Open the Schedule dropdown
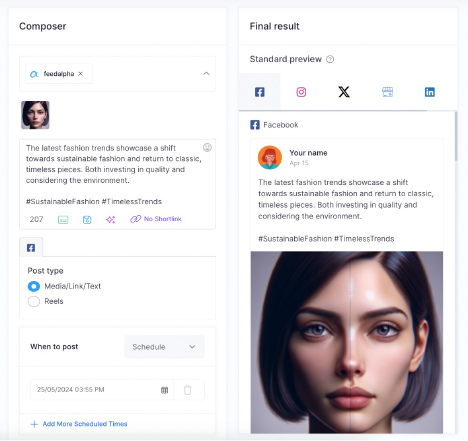 [x=164, y=347]
